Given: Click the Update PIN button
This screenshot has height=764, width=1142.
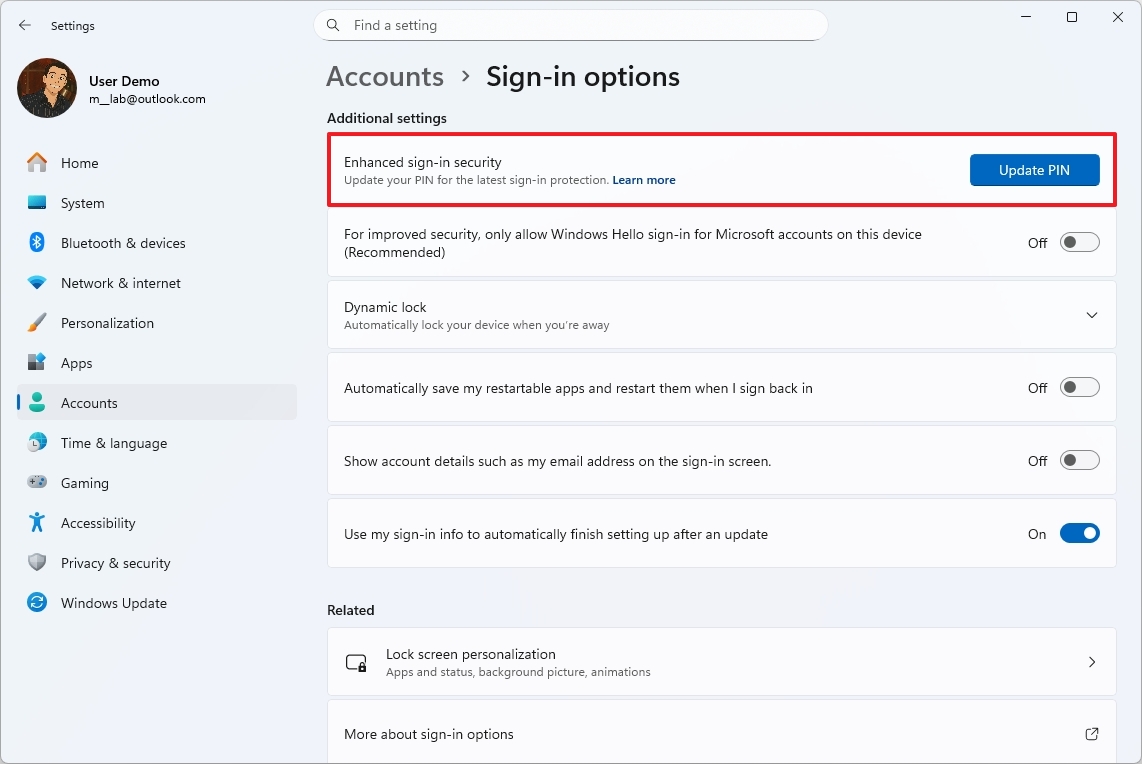Looking at the screenshot, I should tap(1035, 170).
